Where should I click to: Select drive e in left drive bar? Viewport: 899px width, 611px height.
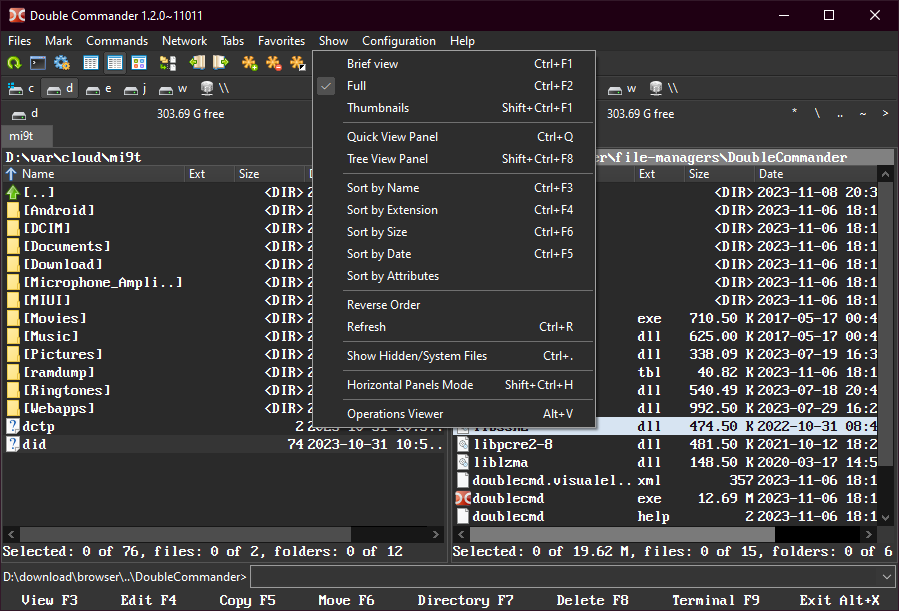[x=99, y=89]
